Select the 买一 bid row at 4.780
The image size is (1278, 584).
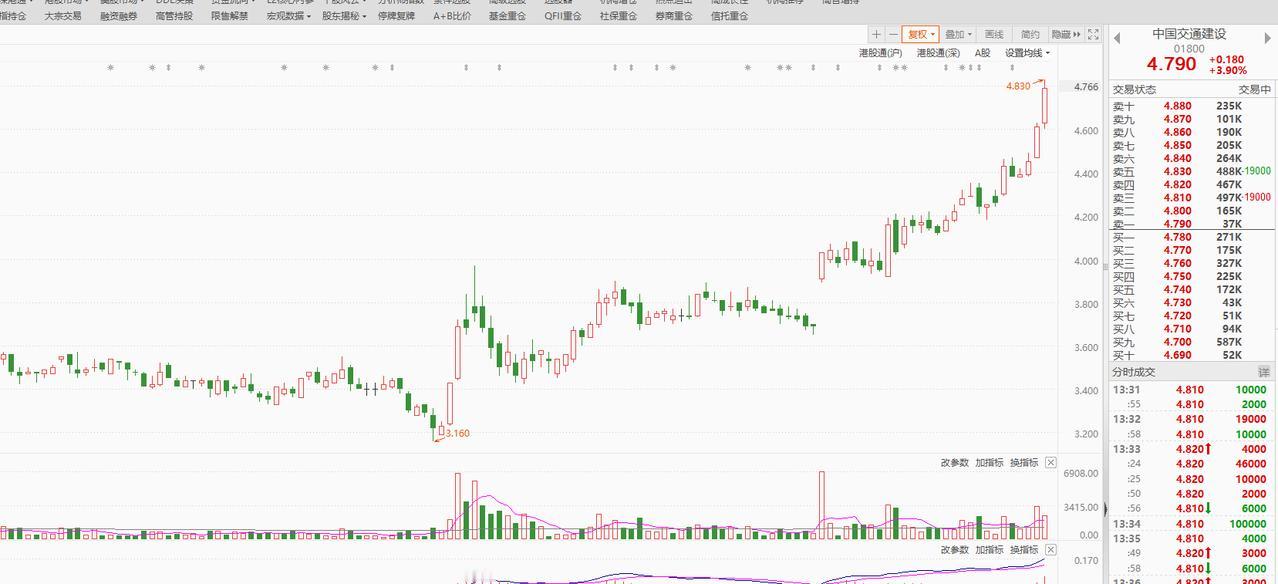point(1191,238)
